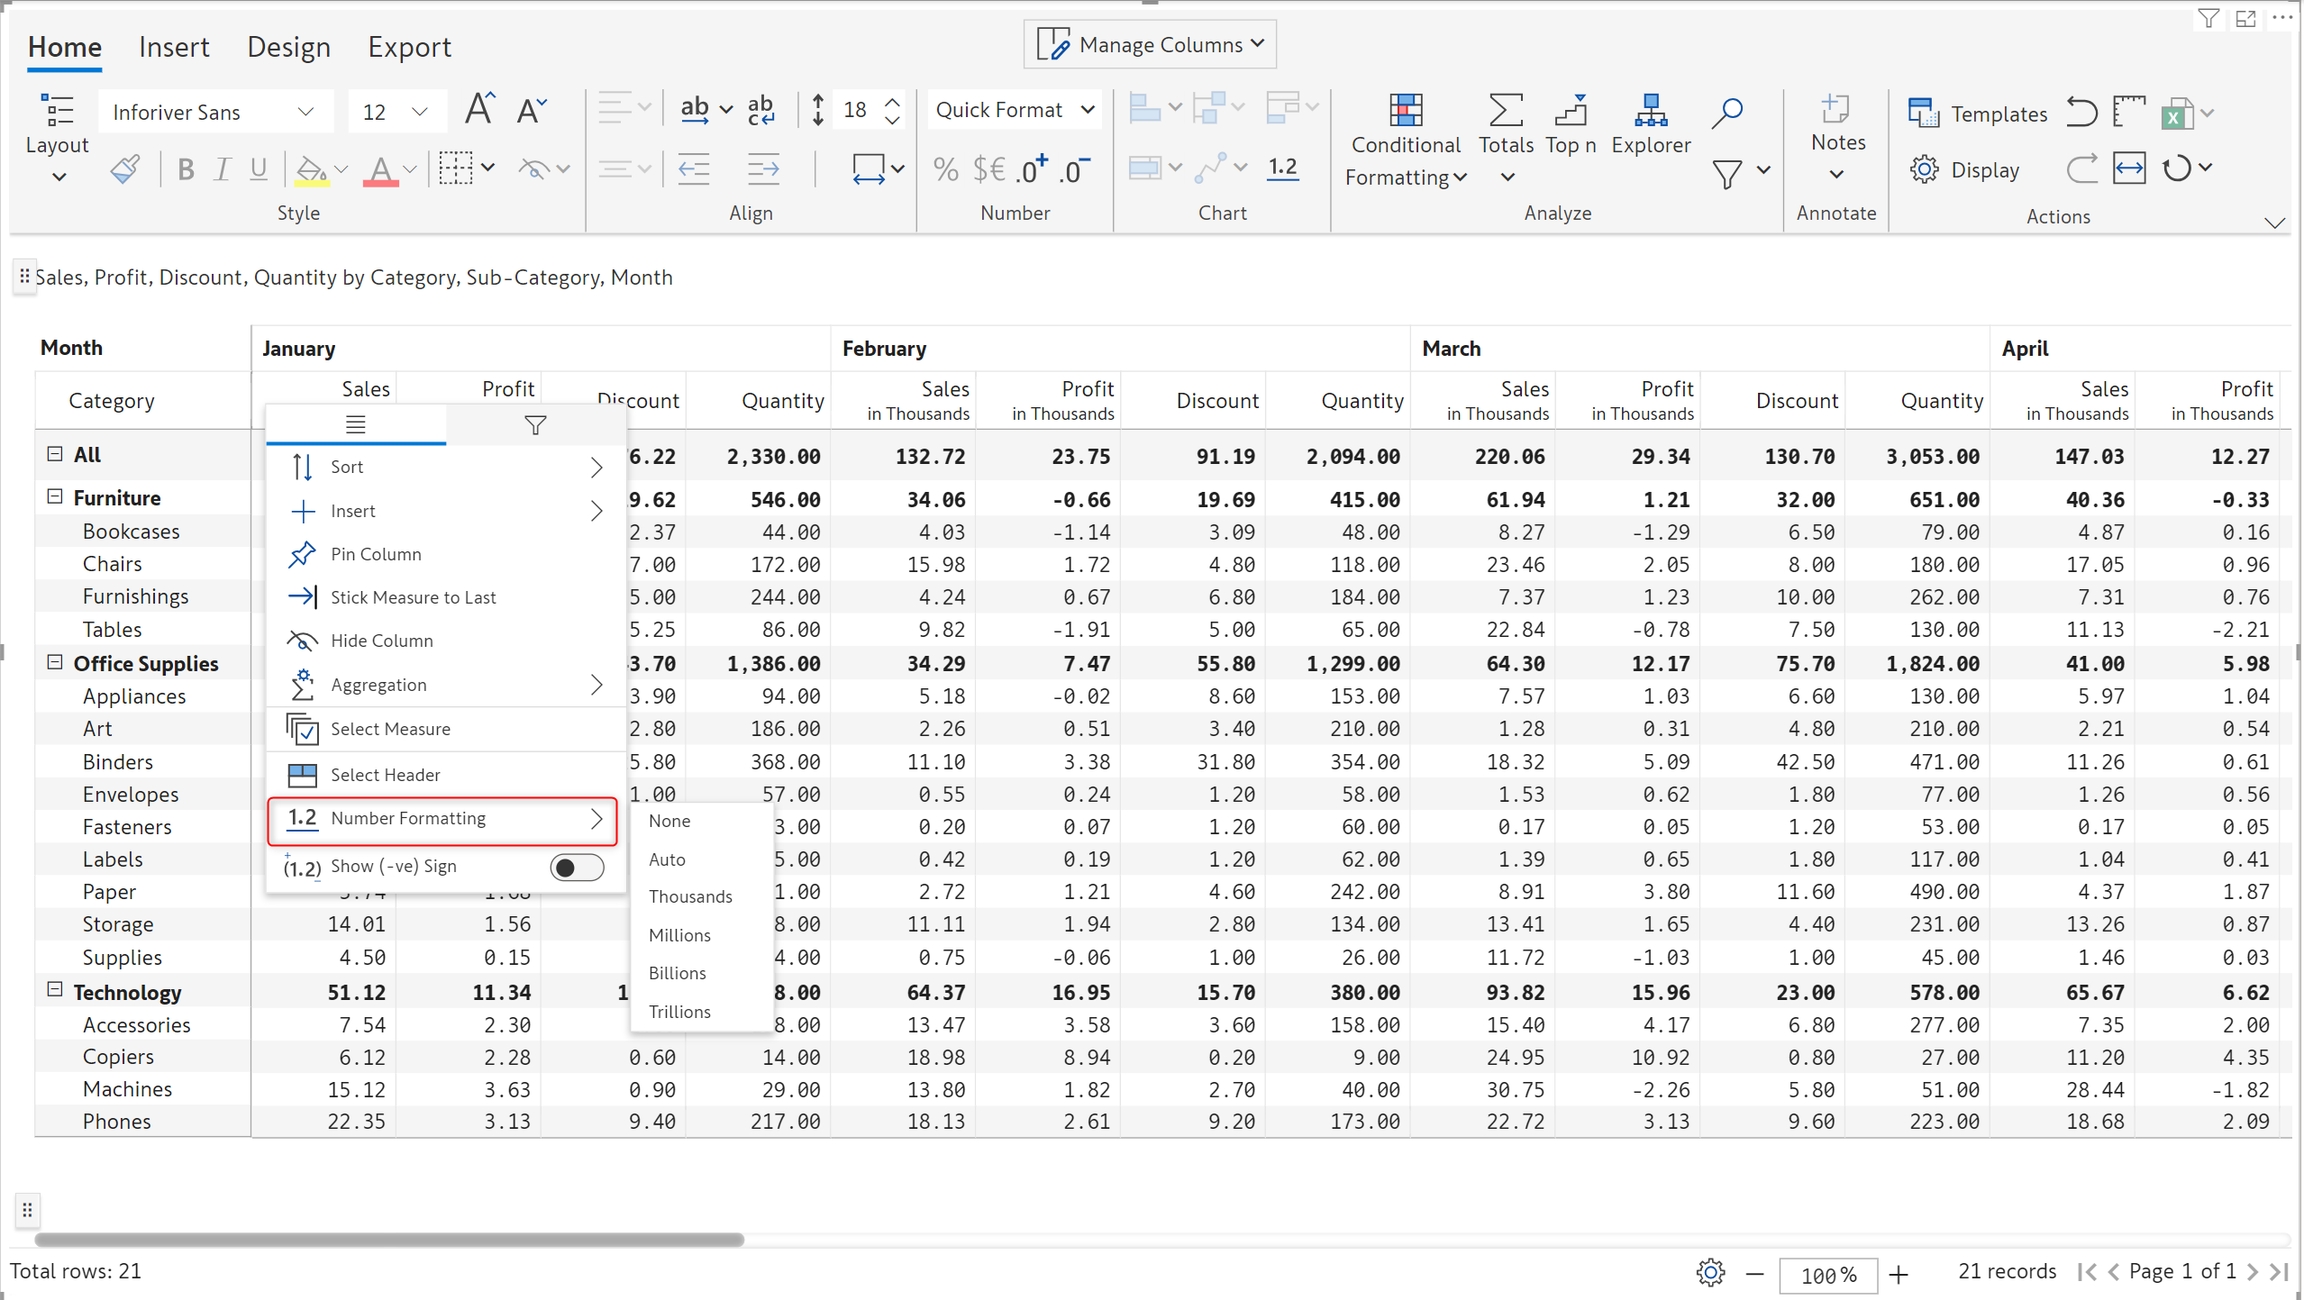This screenshot has height=1300, width=2304.
Task: Switch to the Design tab
Action: 288,47
